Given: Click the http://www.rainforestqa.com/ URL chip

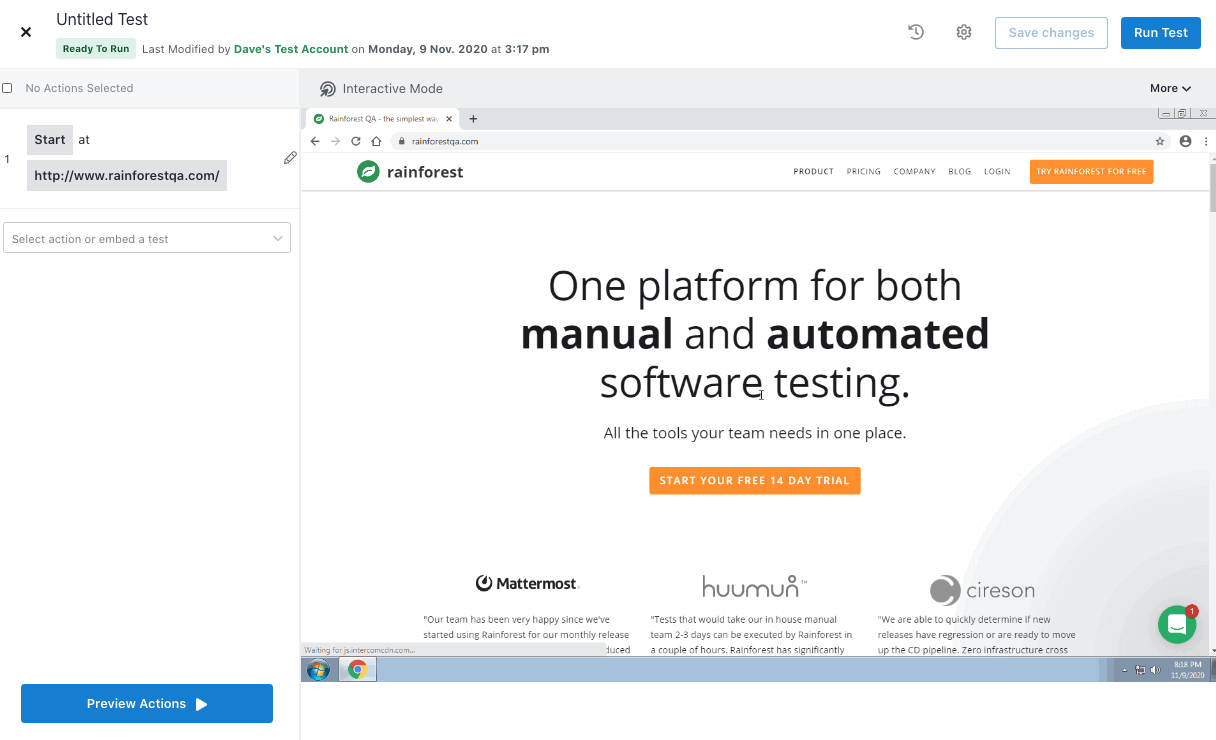Looking at the screenshot, I should pyautogui.click(x=127, y=175).
